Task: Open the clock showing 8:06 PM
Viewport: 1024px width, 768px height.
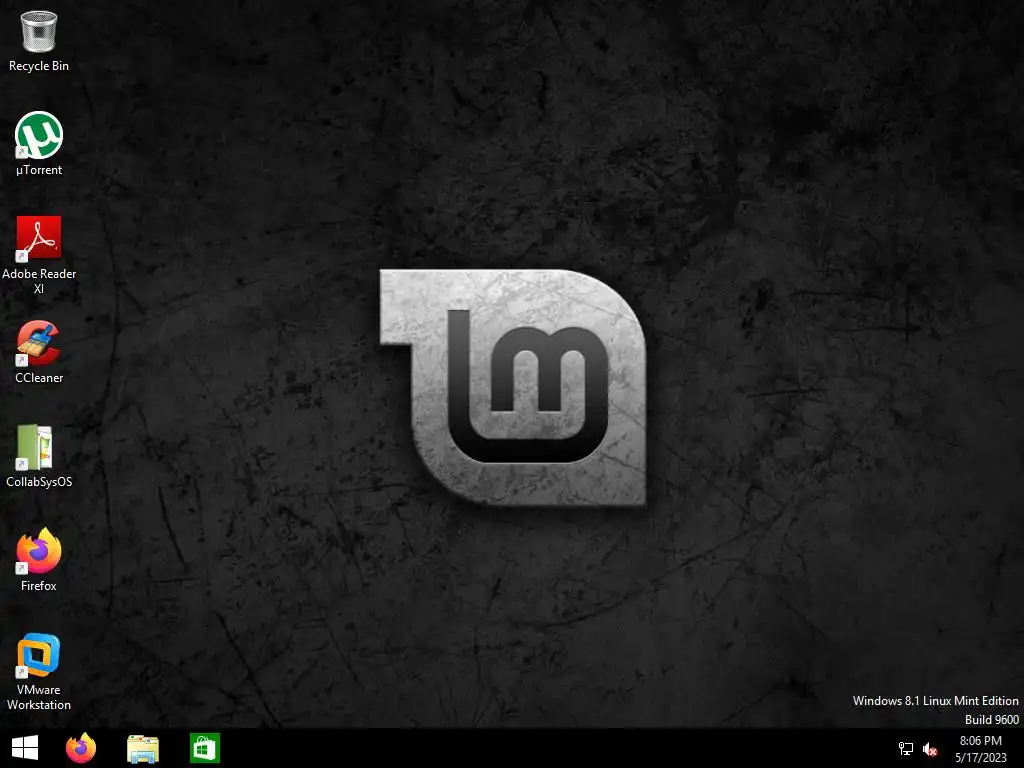Action: (980, 749)
